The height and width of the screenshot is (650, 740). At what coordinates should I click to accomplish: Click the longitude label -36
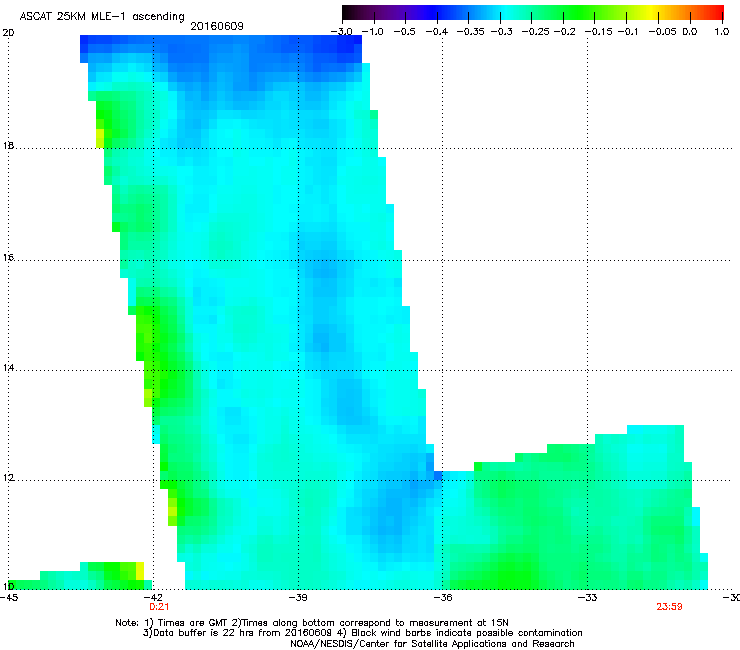(443, 598)
